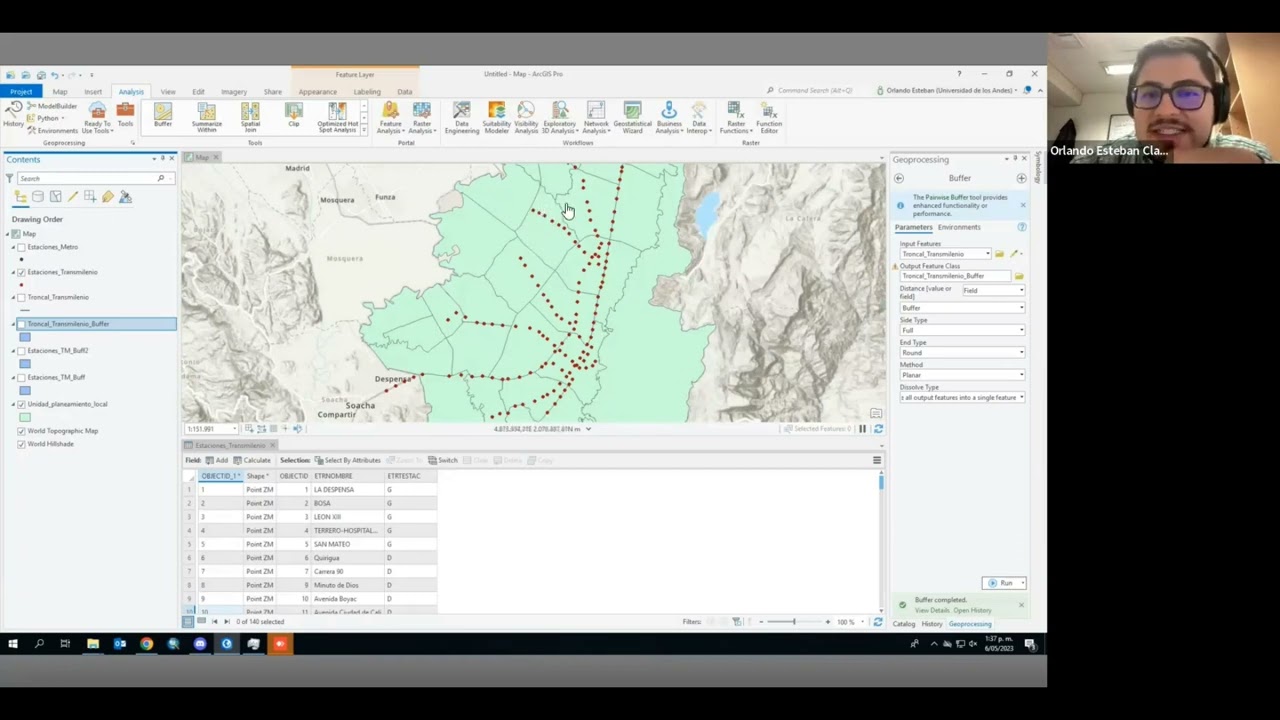Click Calculate field button

tap(252, 460)
